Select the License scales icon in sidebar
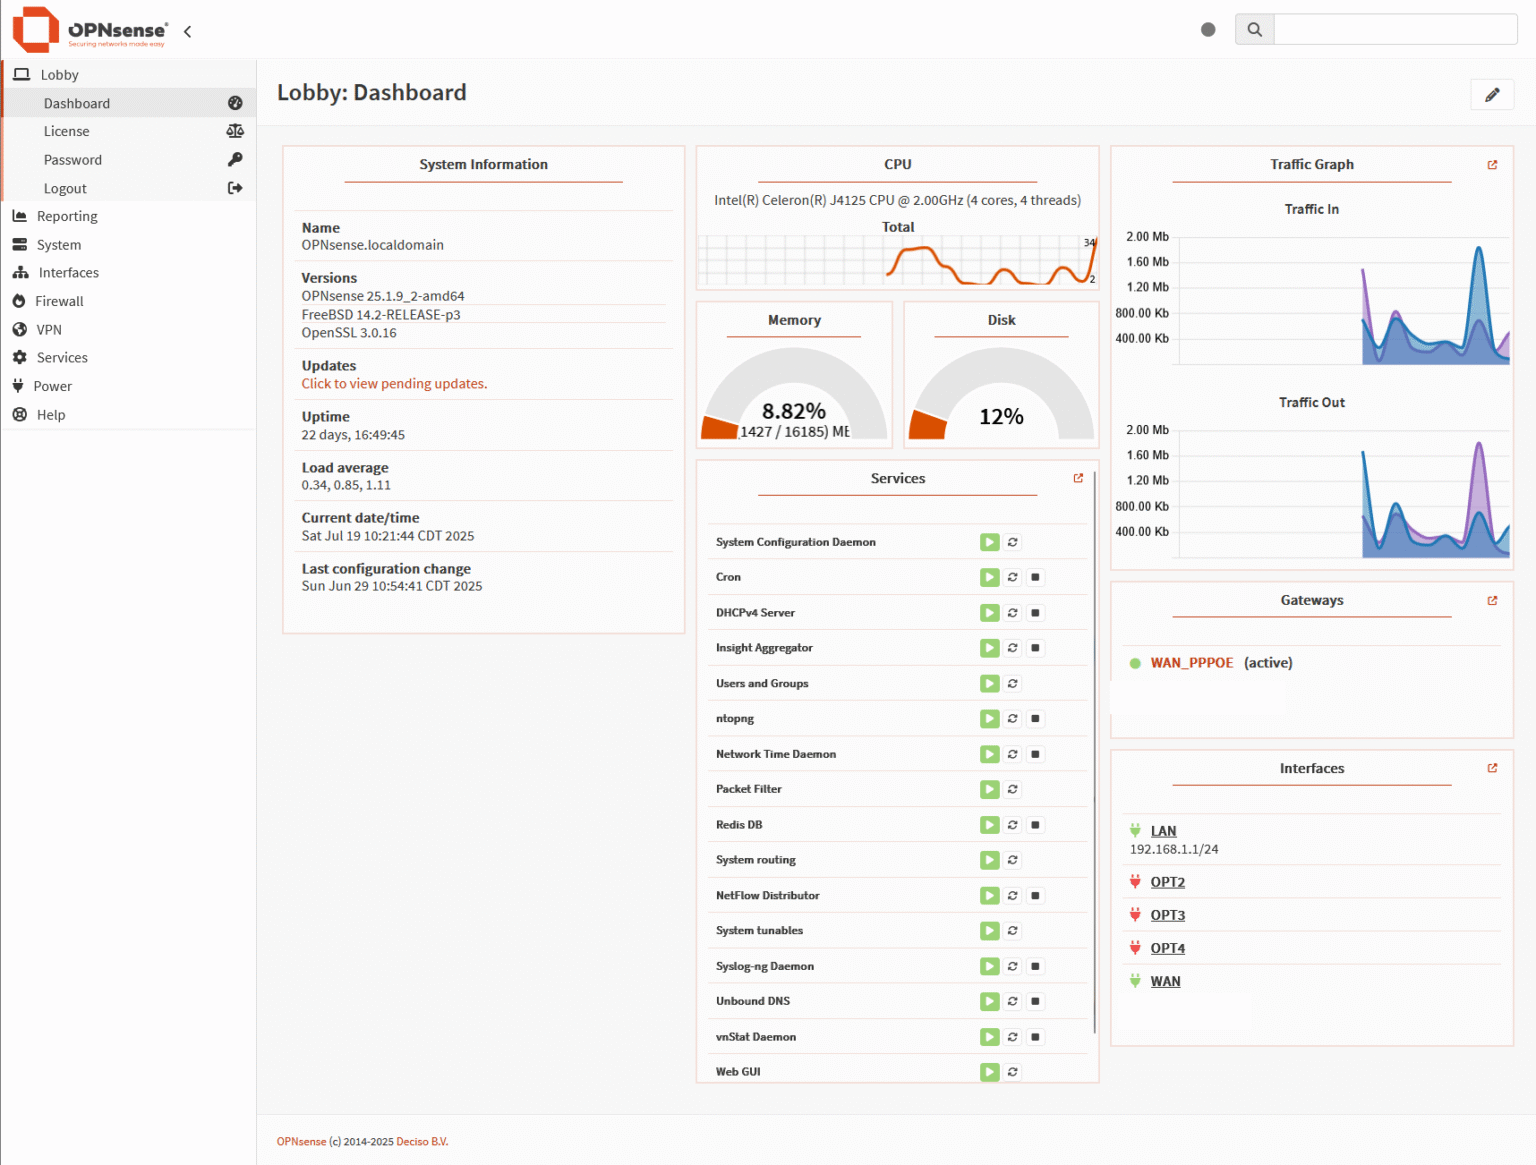Image resolution: width=1536 pixels, height=1165 pixels. (235, 131)
